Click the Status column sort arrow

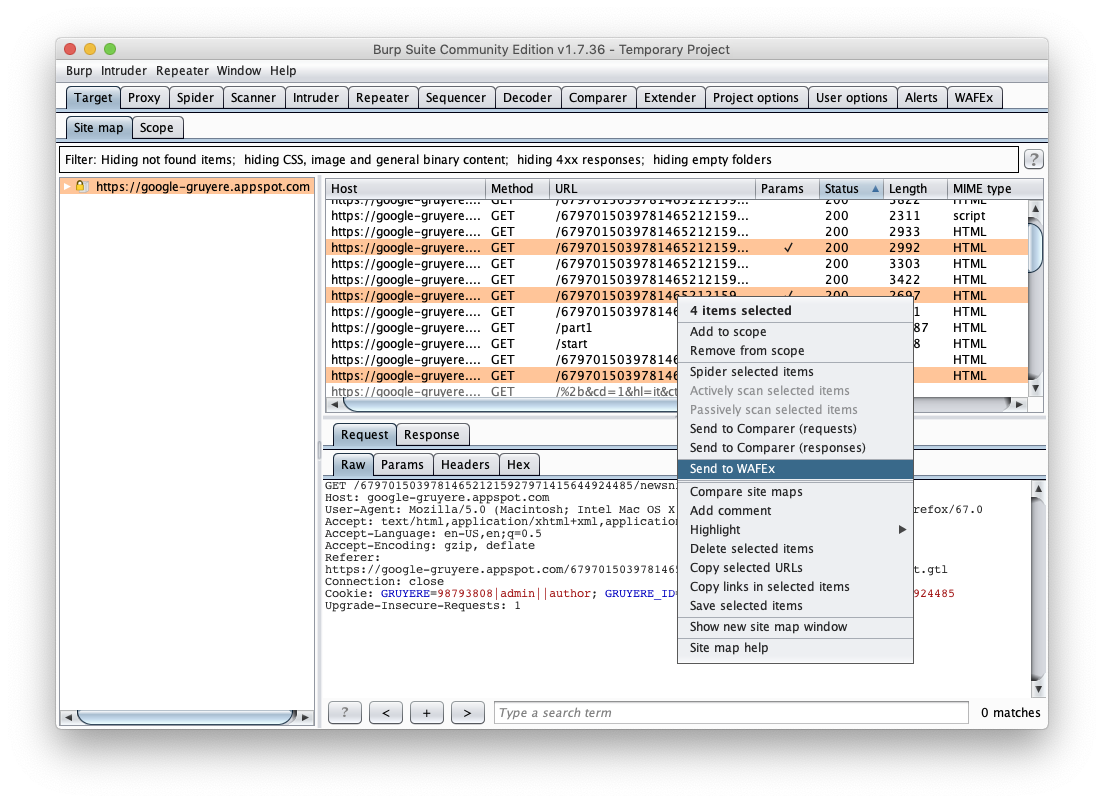[x=875, y=189]
